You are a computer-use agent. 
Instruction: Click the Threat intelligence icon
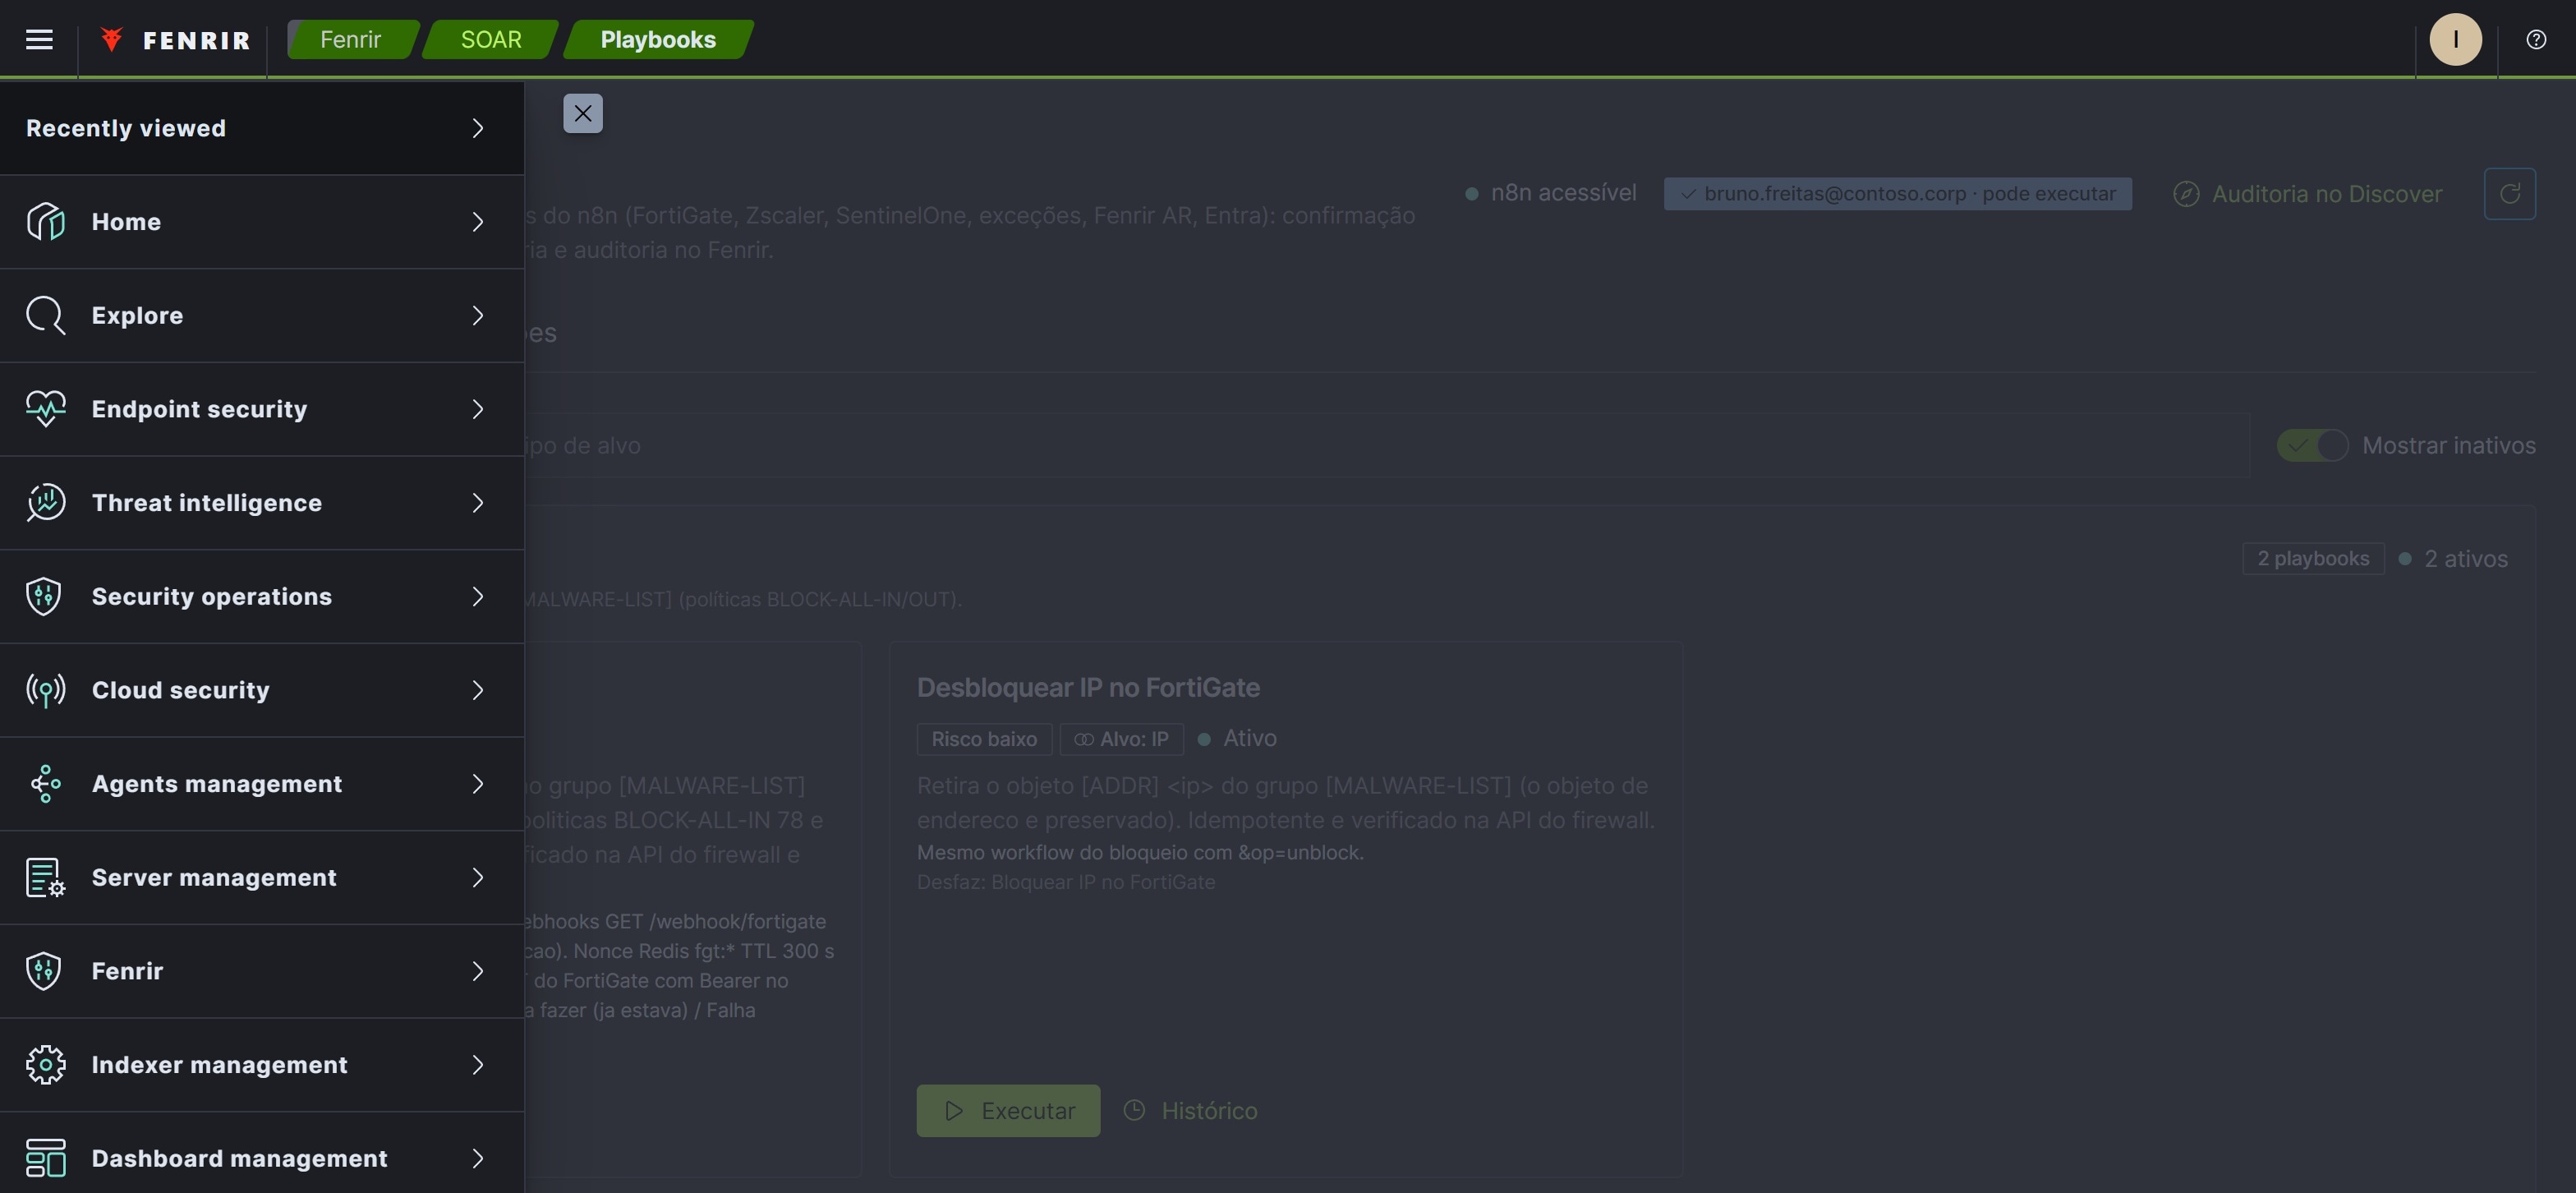(x=45, y=502)
